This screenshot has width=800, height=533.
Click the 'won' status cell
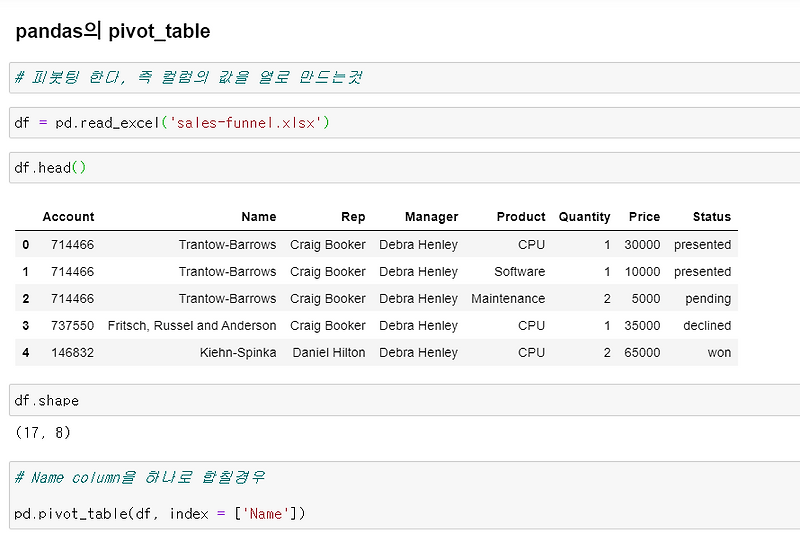coord(719,353)
